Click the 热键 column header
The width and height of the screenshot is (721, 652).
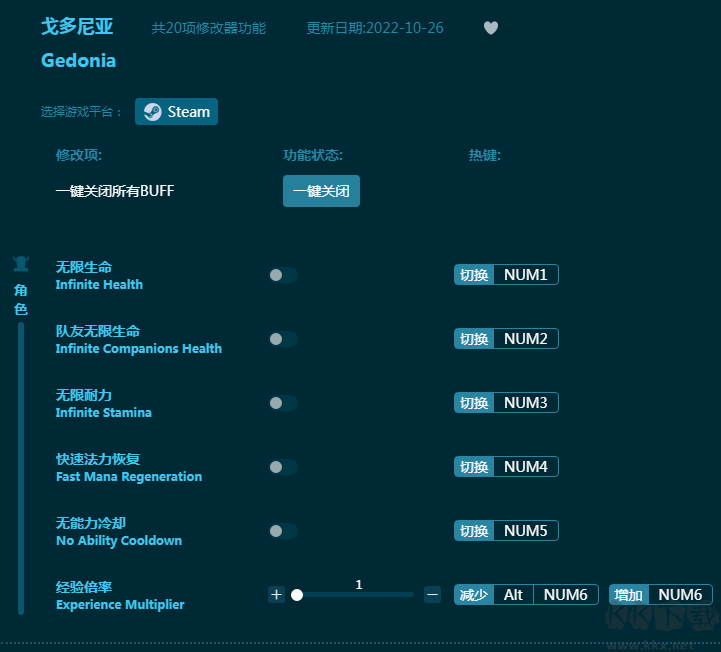485,155
